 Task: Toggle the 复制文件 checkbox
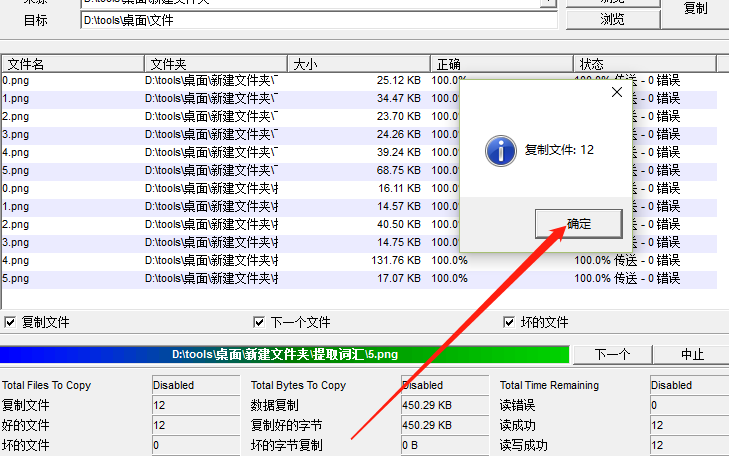coord(10,322)
